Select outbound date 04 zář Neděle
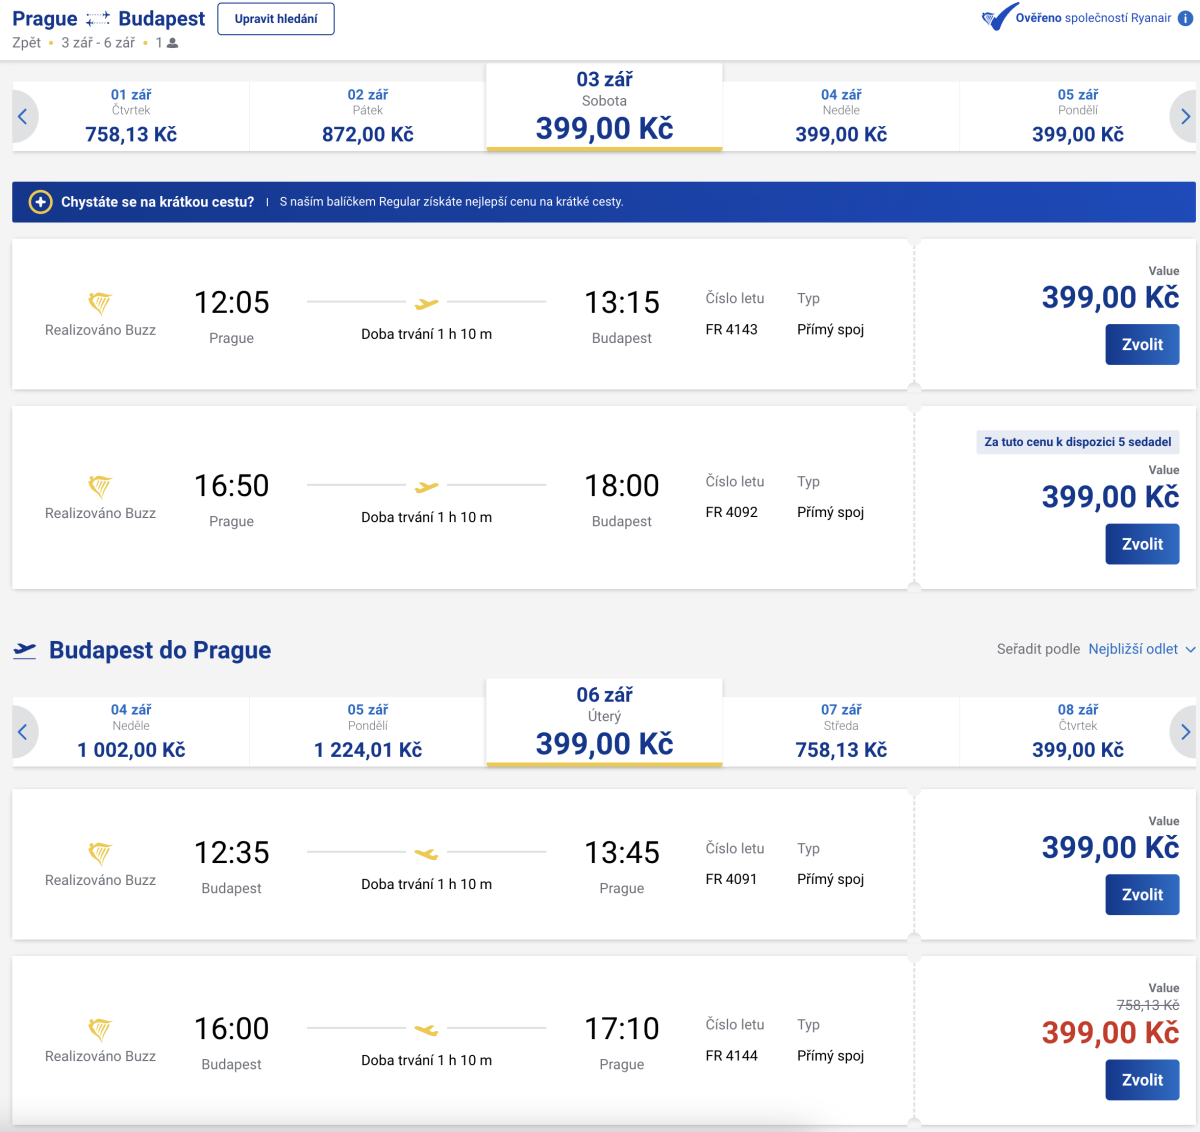The height and width of the screenshot is (1132, 1200). tap(841, 116)
